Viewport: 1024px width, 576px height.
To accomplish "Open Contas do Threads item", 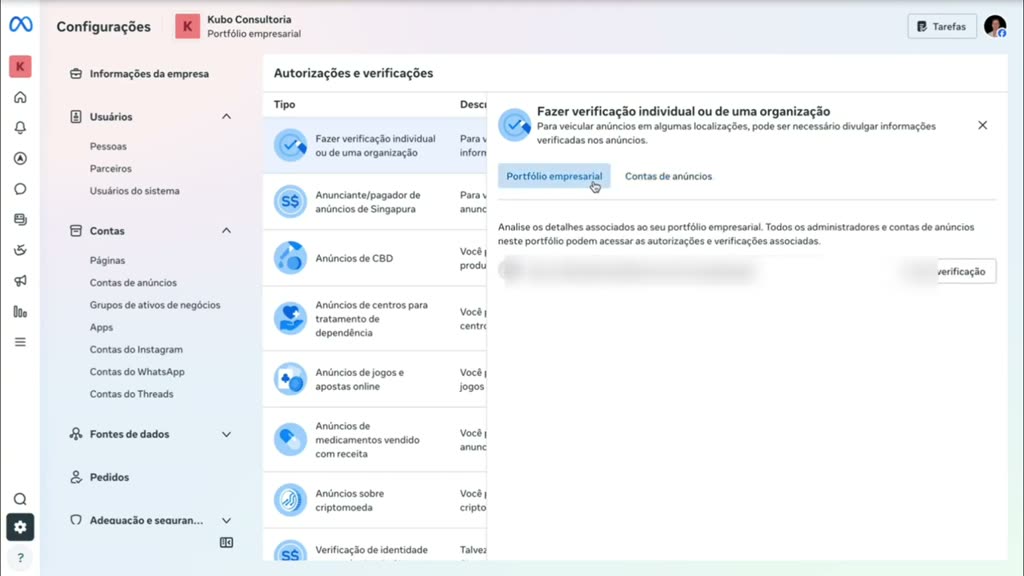I will coord(131,394).
